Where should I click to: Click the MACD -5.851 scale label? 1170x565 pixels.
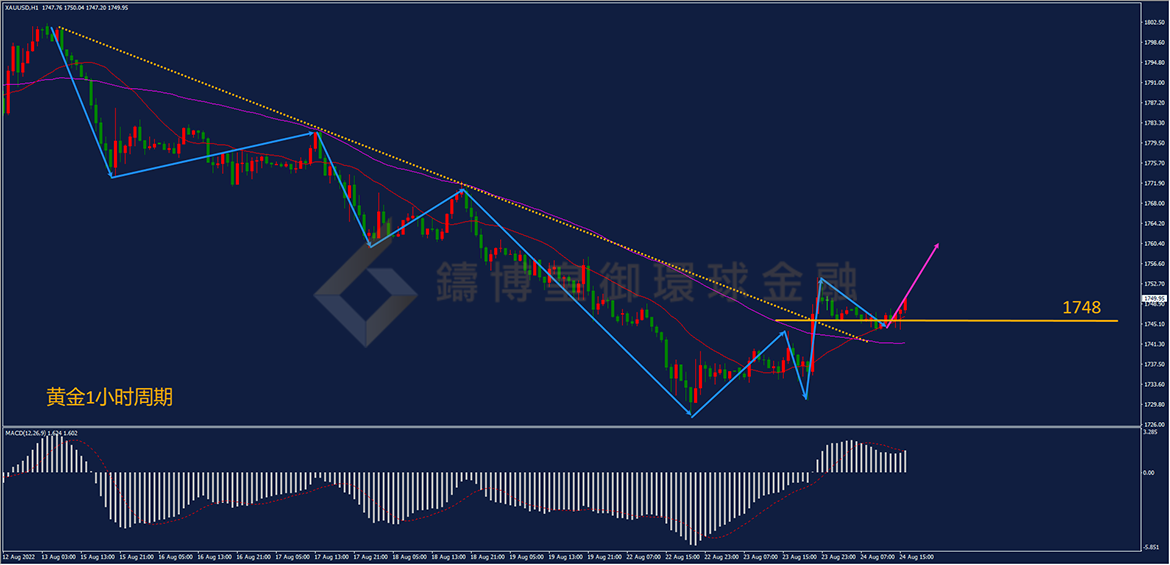point(1151,547)
